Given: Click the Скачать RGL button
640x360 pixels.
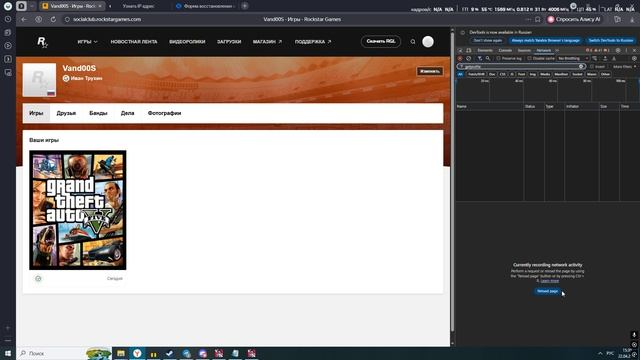Looking at the screenshot, I should coord(381,41).
